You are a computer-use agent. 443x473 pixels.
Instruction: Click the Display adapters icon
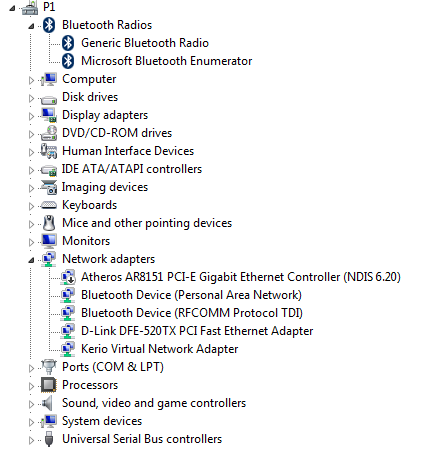[49, 115]
